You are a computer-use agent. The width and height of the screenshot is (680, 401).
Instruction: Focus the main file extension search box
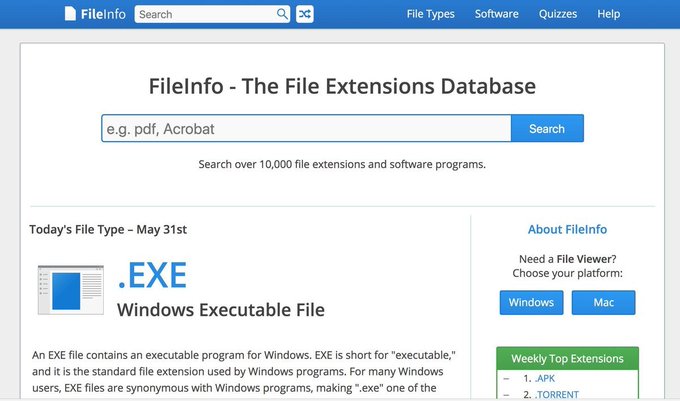click(306, 129)
